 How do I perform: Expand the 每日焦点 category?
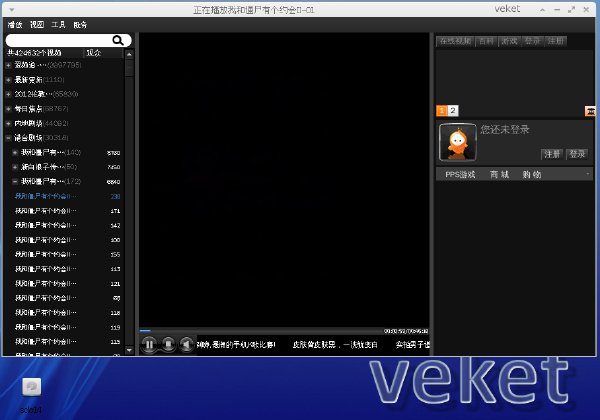click(8, 109)
